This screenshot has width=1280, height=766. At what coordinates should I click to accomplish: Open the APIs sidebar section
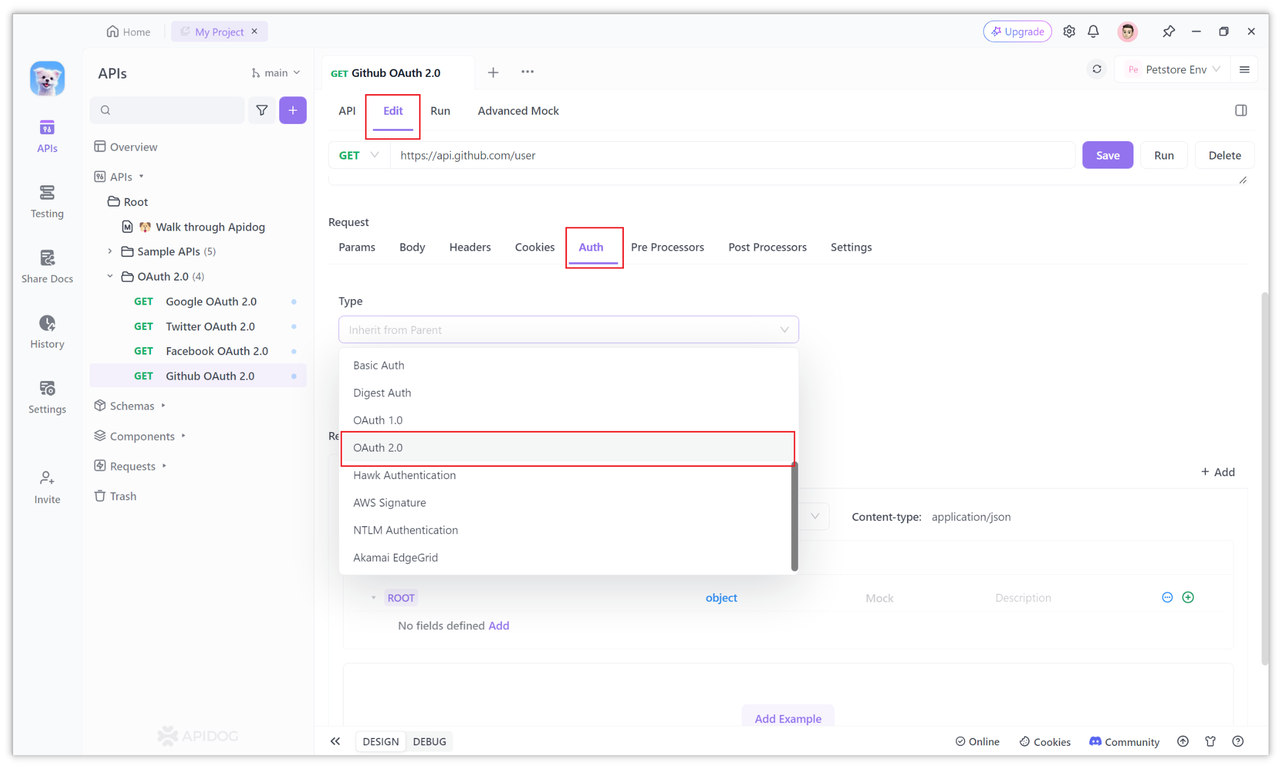[x=47, y=137]
